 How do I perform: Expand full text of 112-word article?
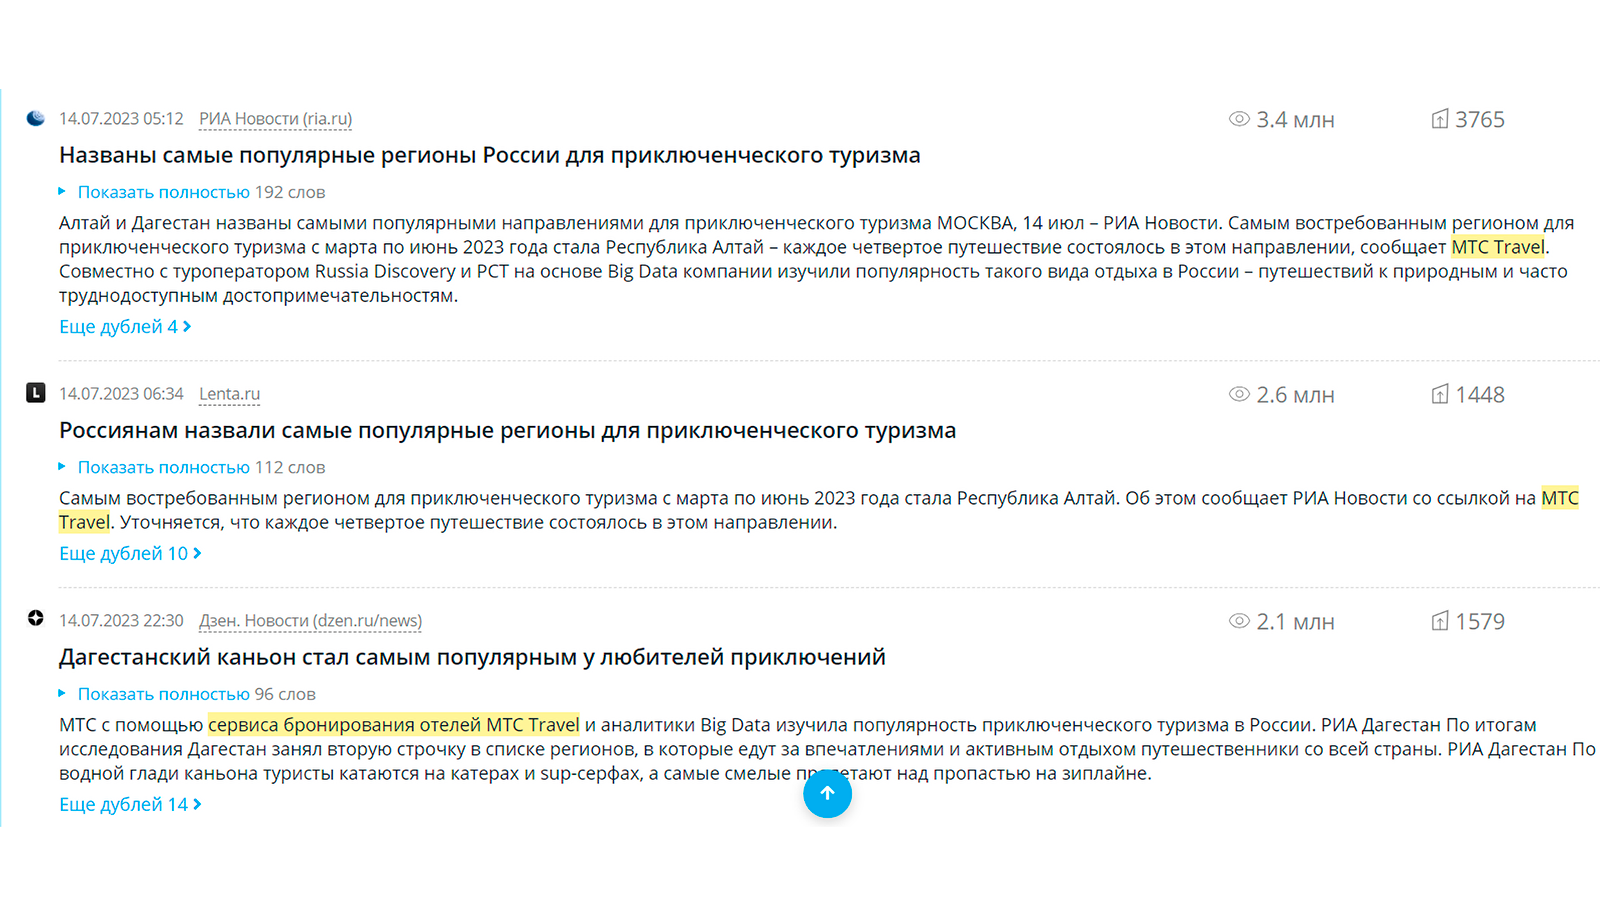tap(163, 467)
